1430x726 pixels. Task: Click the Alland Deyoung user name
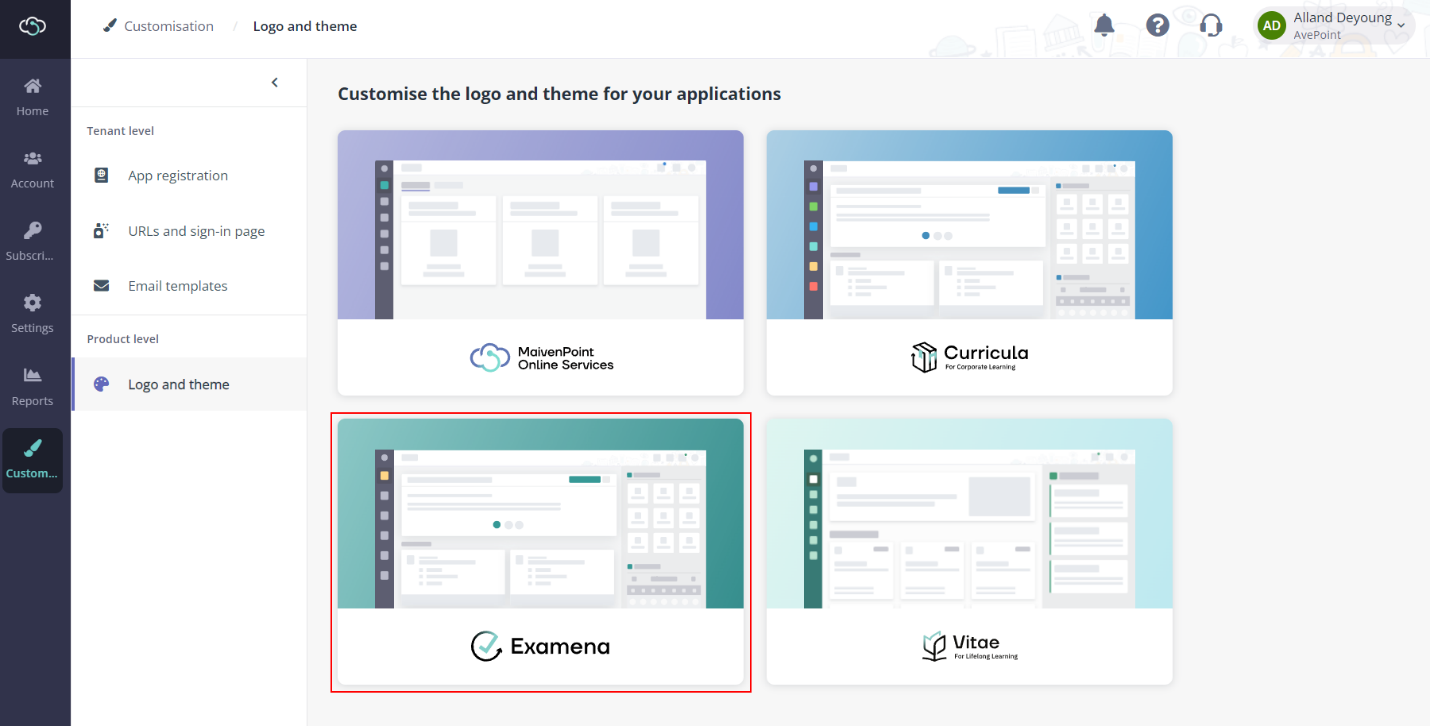click(1342, 18)
